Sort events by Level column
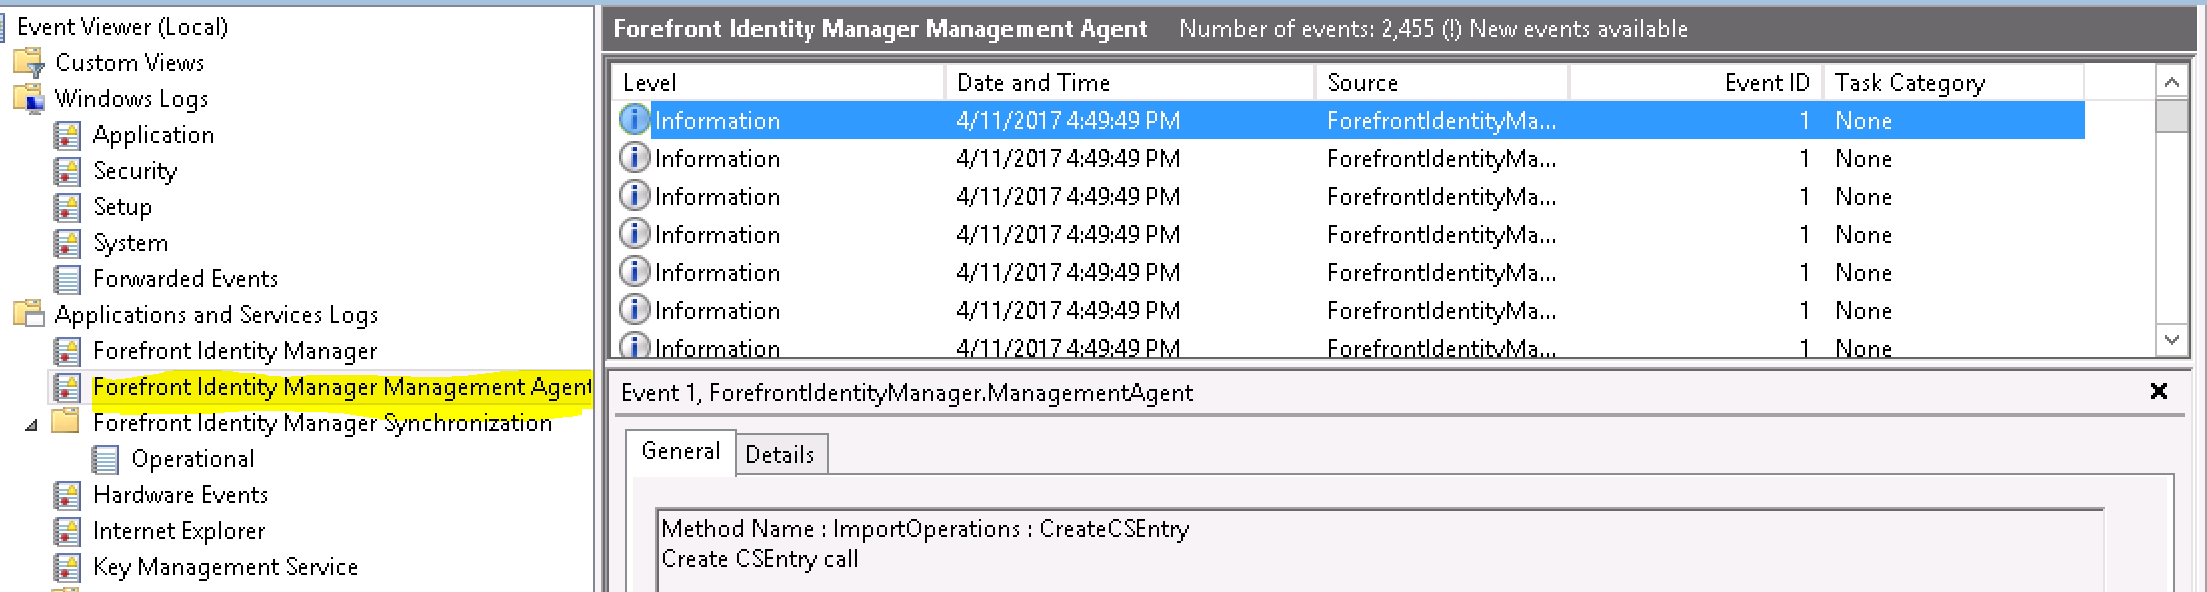Viewport: 2207px width, 592px height. 779,83
